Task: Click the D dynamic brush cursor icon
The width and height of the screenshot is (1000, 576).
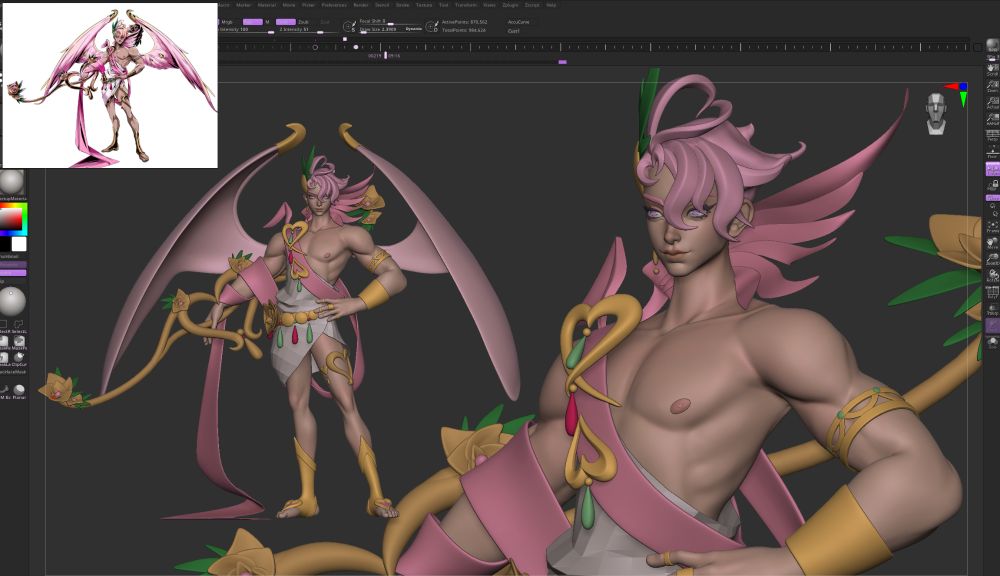Action: pos(432,26)
